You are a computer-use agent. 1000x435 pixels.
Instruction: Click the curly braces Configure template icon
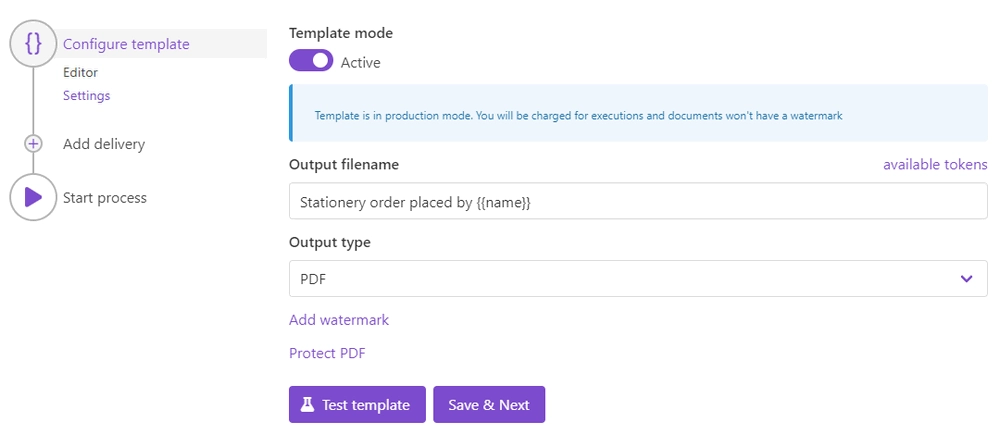[33, 43]
